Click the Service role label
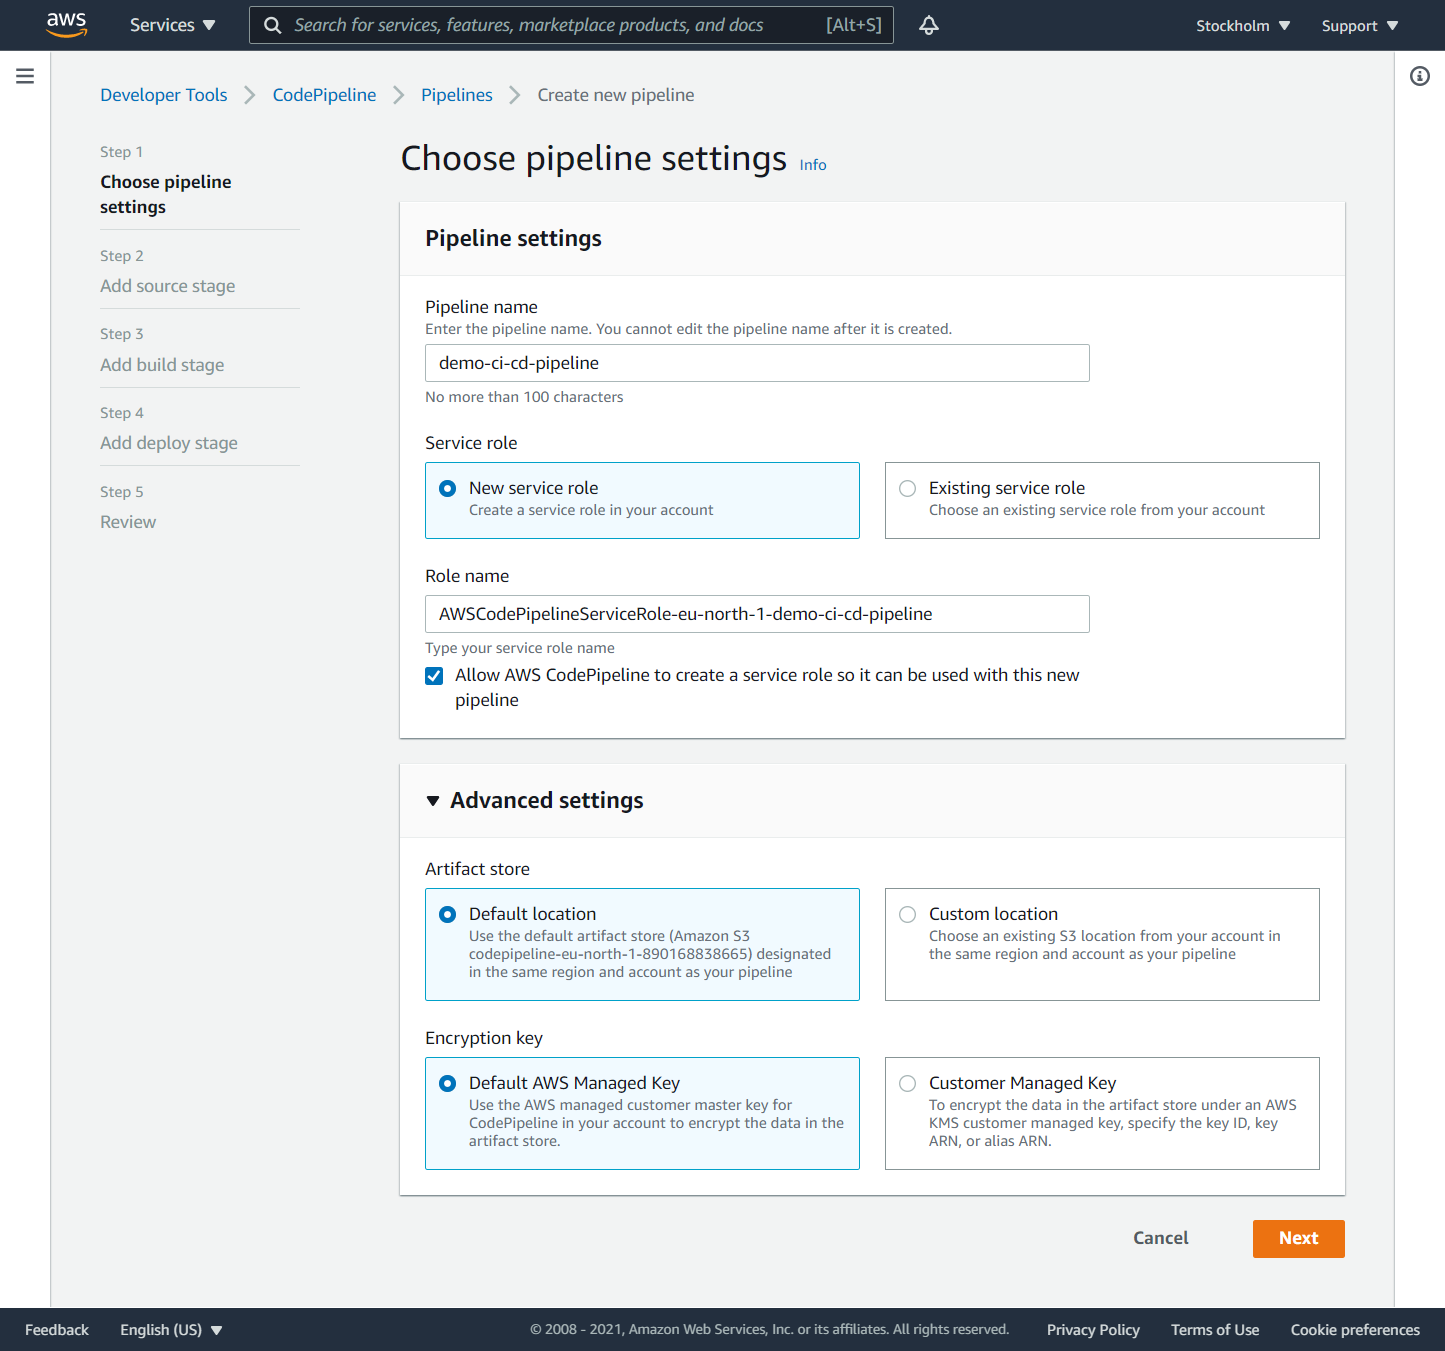Screen dimensions: 1445x1351 [471, 443]
